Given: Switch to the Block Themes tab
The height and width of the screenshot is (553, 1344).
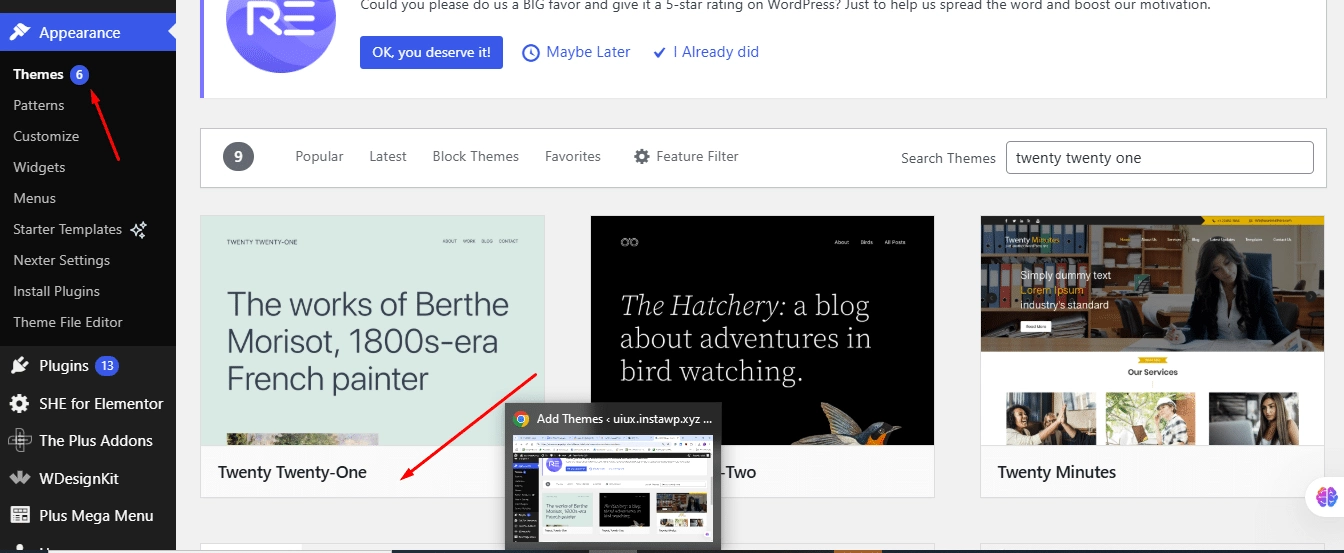Looking at the screenshot, I should (x=475, y=156).
